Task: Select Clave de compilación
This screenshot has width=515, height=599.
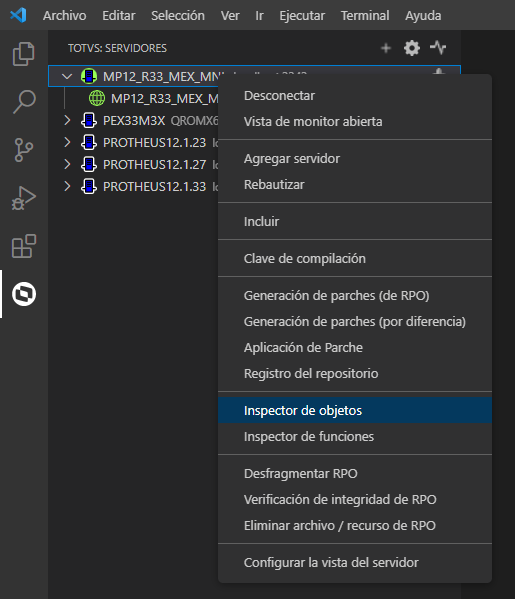Action: point(355,259)
